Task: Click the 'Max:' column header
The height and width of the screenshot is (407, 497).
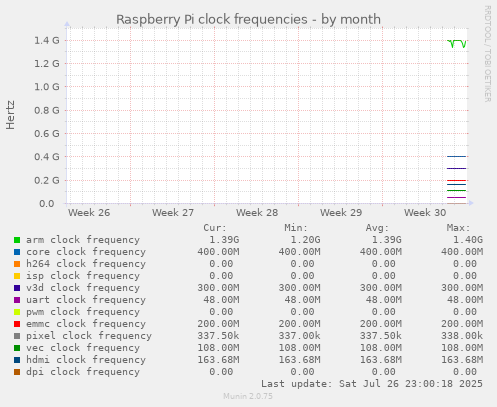Action: coord(458,228)
